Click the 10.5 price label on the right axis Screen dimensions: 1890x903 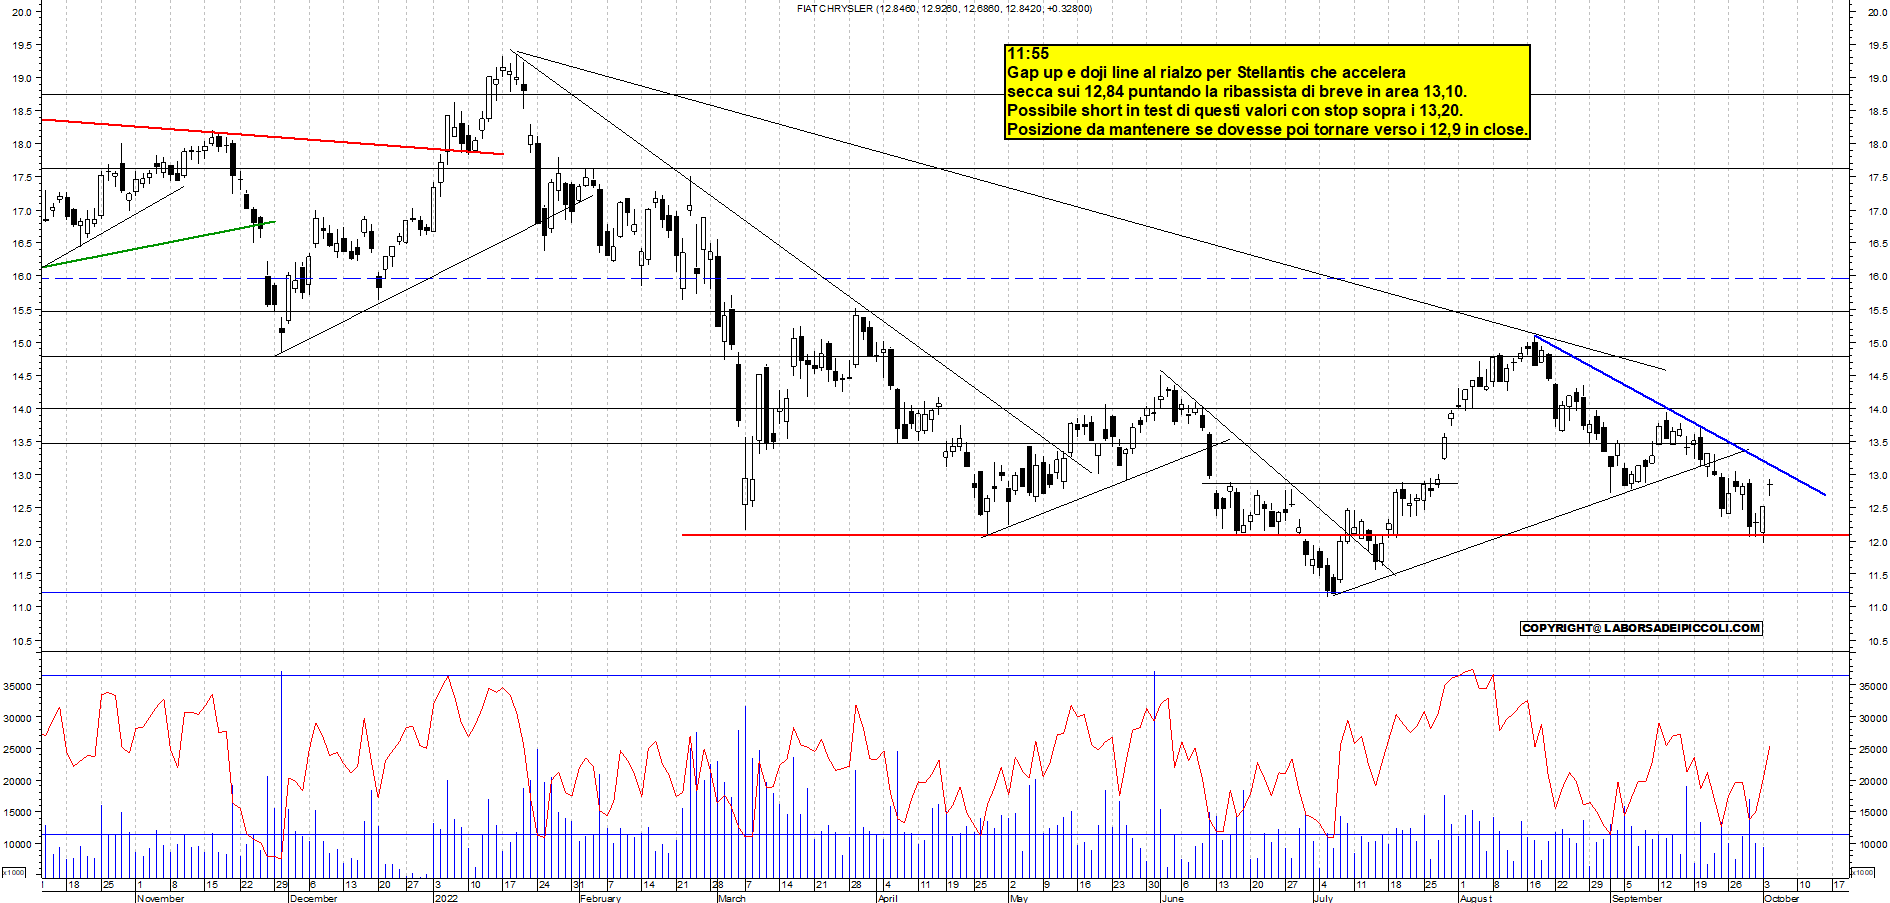1877,641
